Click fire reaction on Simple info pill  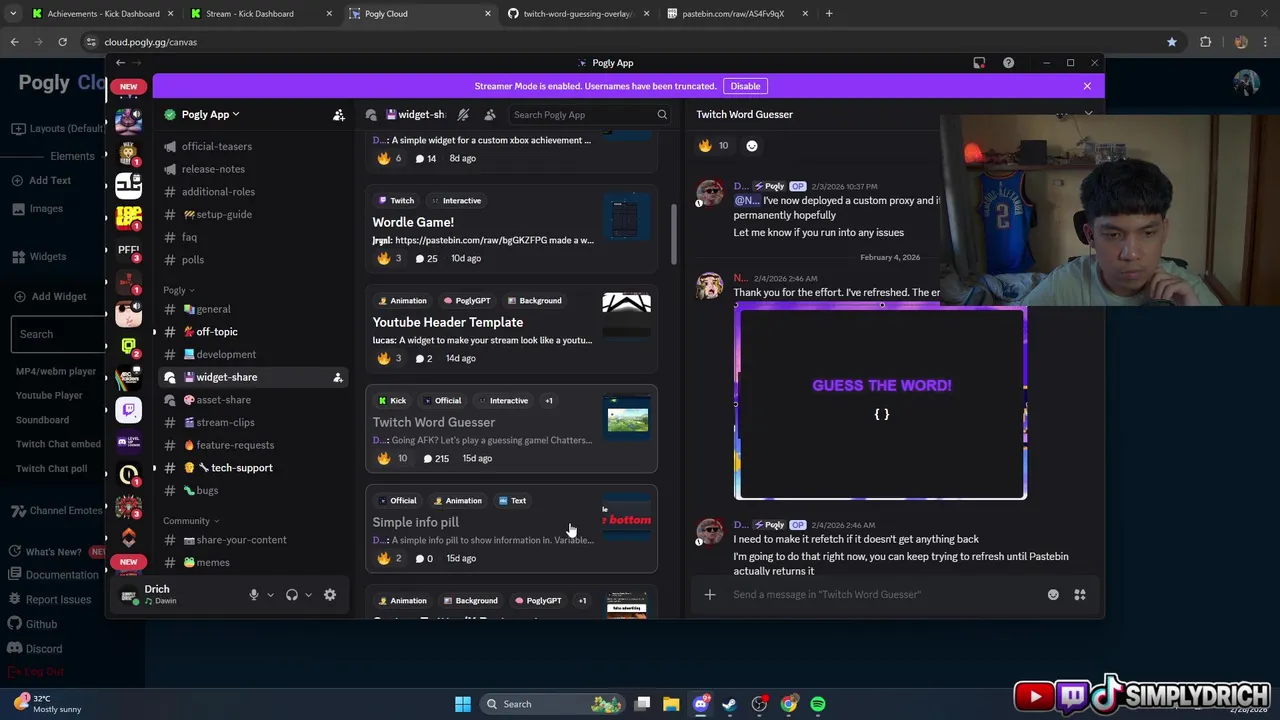pos(389,558)
